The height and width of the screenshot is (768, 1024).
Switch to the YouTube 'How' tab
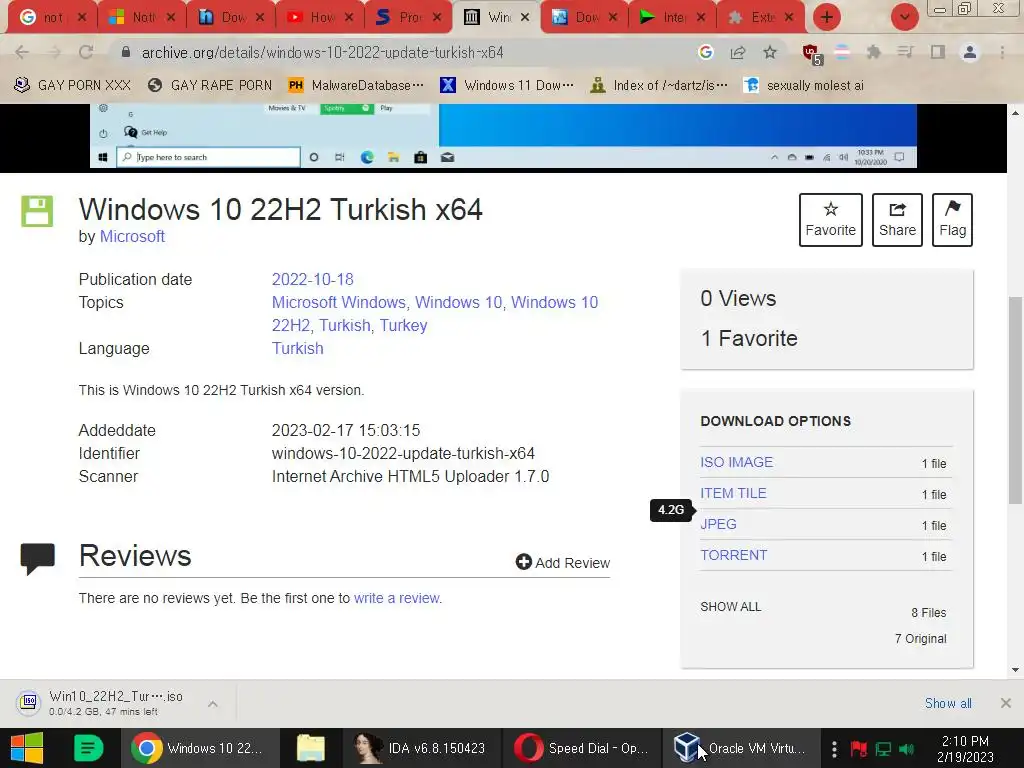click(x=320, y=17)
